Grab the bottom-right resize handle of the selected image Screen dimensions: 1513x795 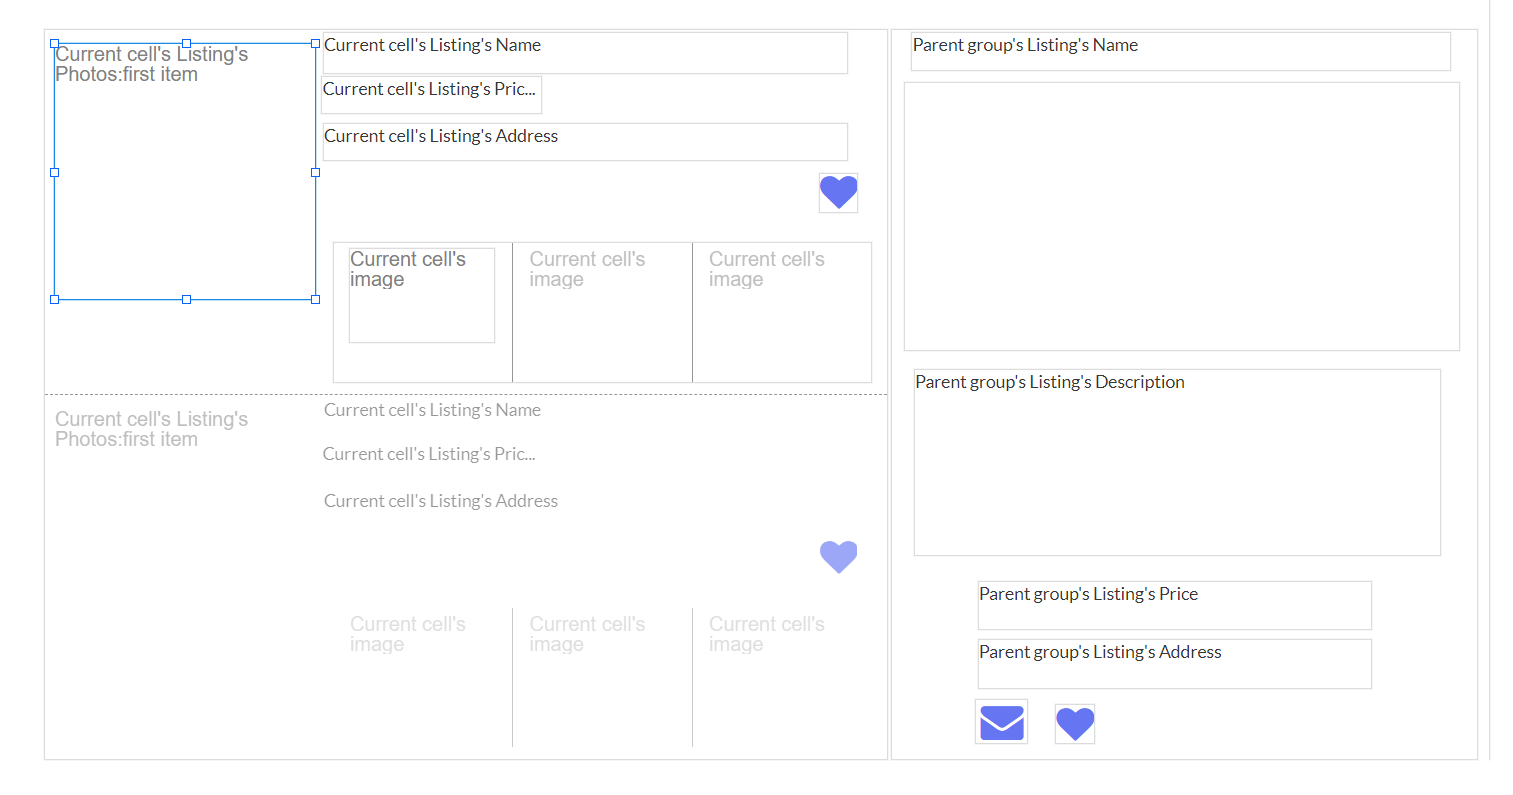coord(316,299)
